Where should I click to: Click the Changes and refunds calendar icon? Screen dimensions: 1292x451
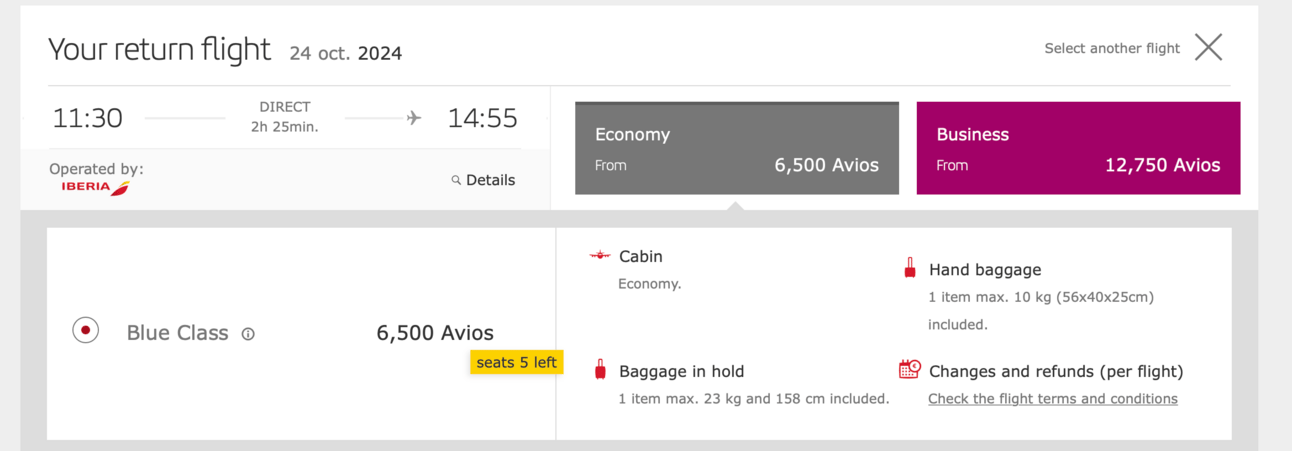point(909,369)
